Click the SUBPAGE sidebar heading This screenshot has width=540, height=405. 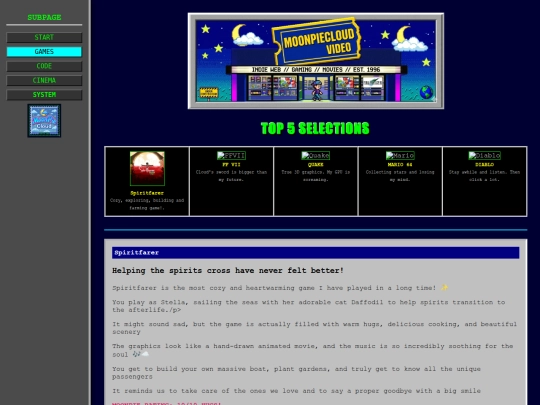coord(44,17)
